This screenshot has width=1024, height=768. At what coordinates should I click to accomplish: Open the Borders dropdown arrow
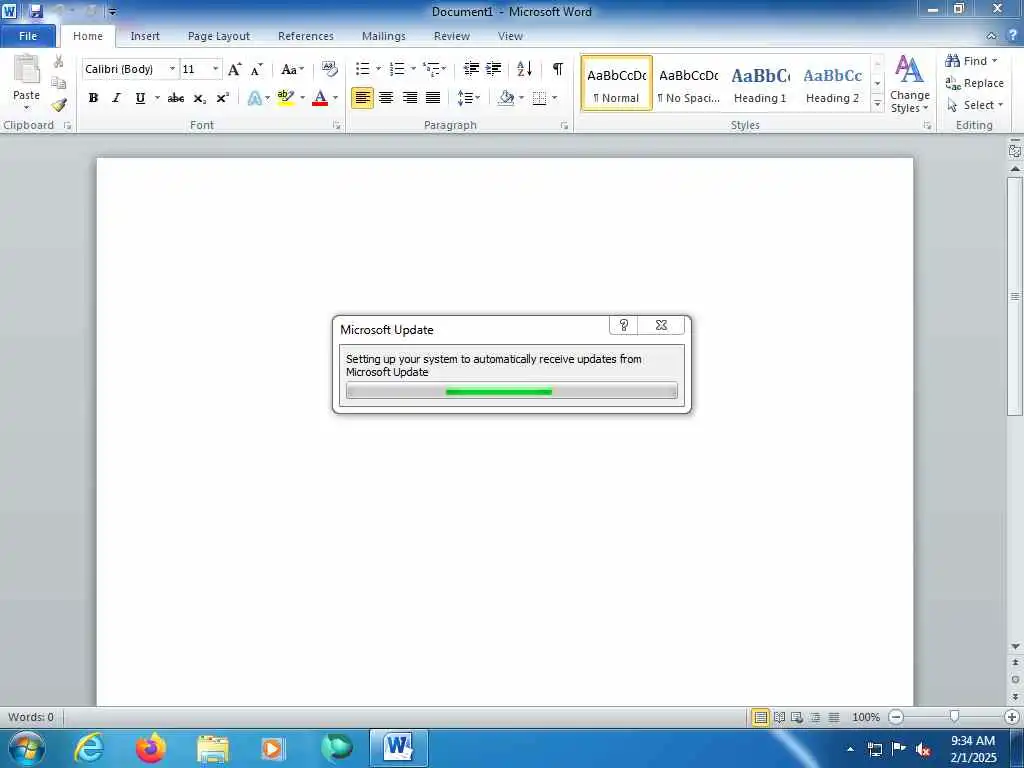(x=554, y=98)
